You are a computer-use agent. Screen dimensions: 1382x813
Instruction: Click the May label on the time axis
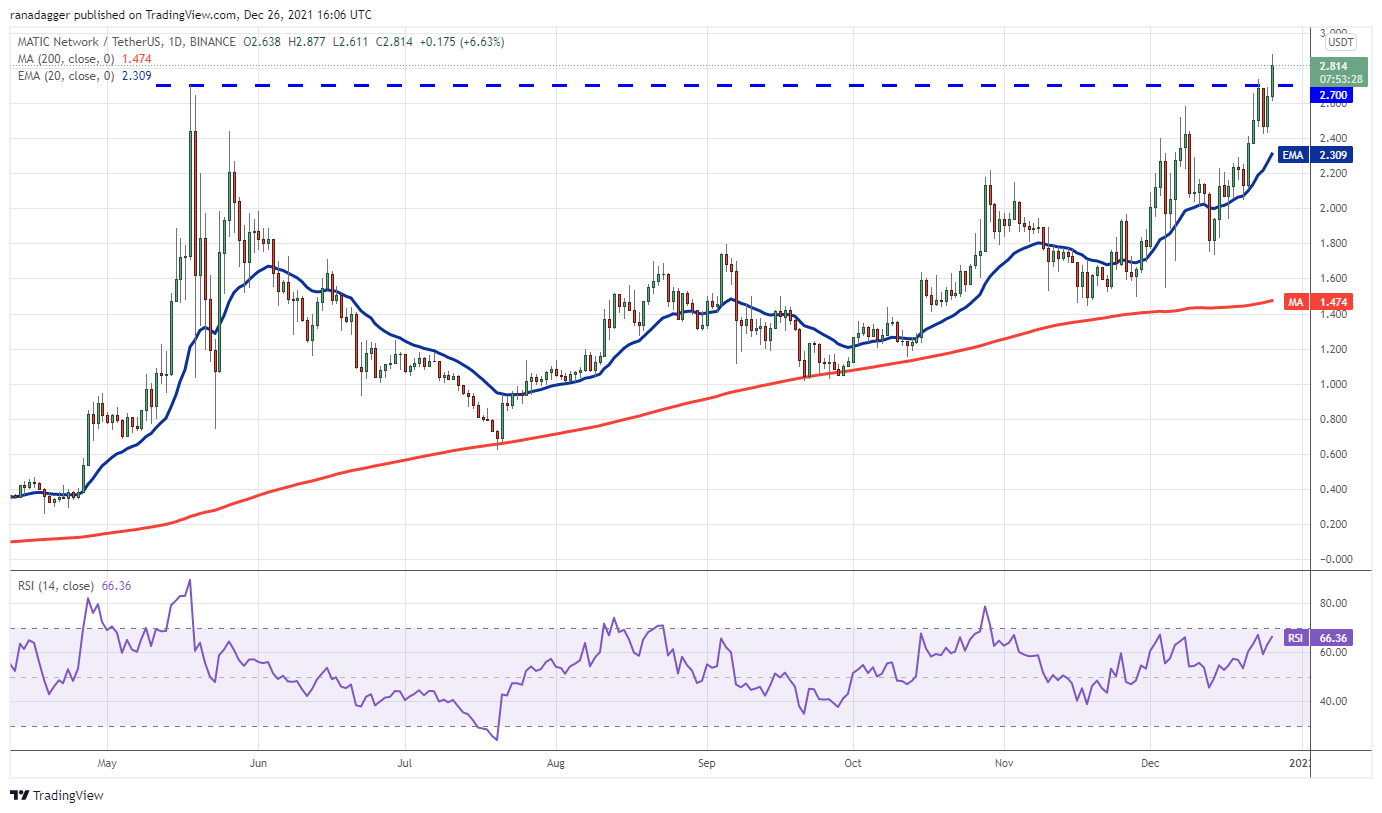click(x=108, y=764)
